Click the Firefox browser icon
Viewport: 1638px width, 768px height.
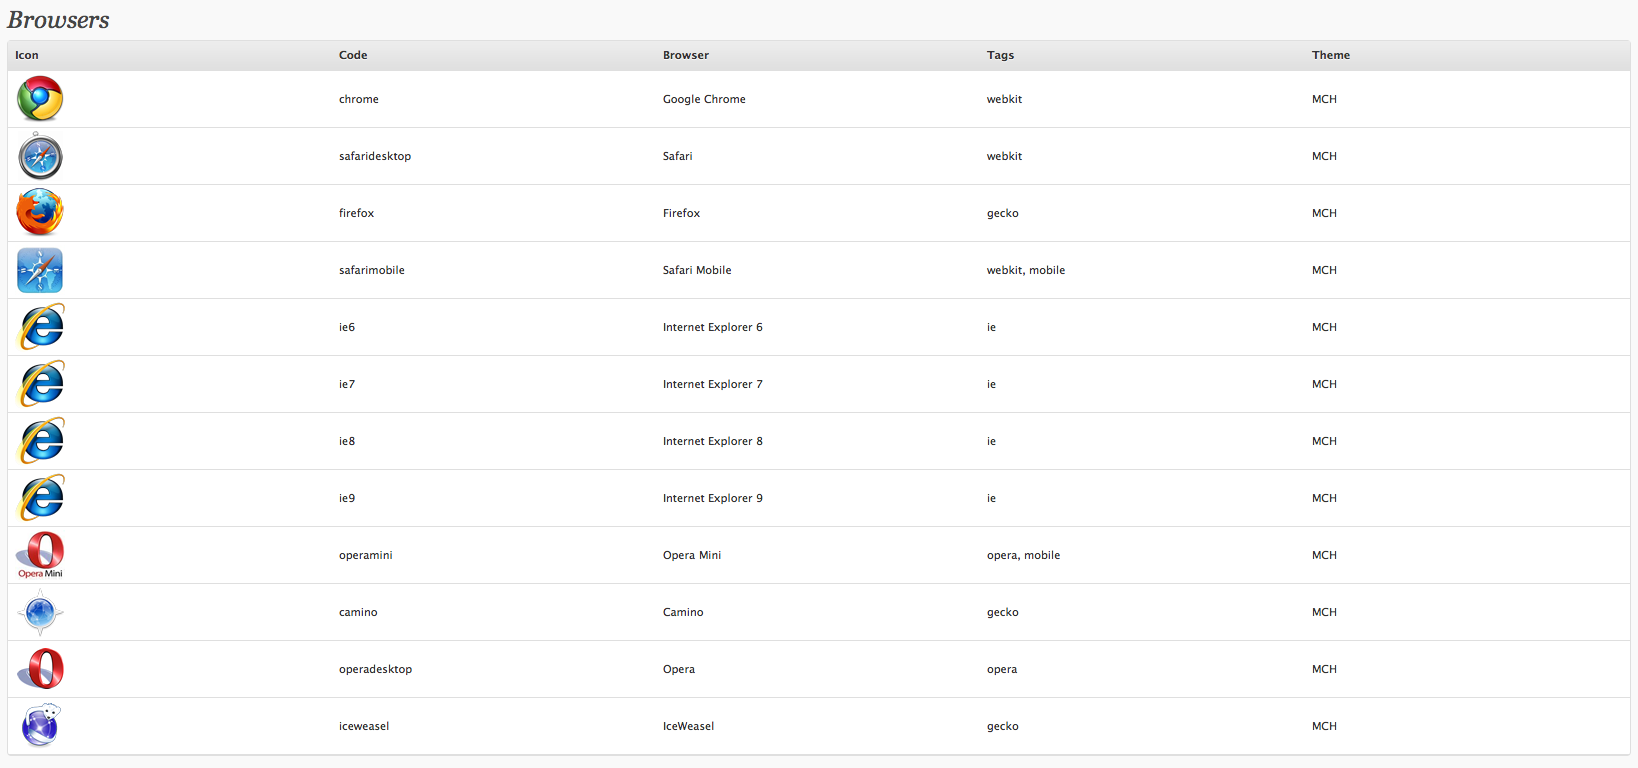coord(40,213)
